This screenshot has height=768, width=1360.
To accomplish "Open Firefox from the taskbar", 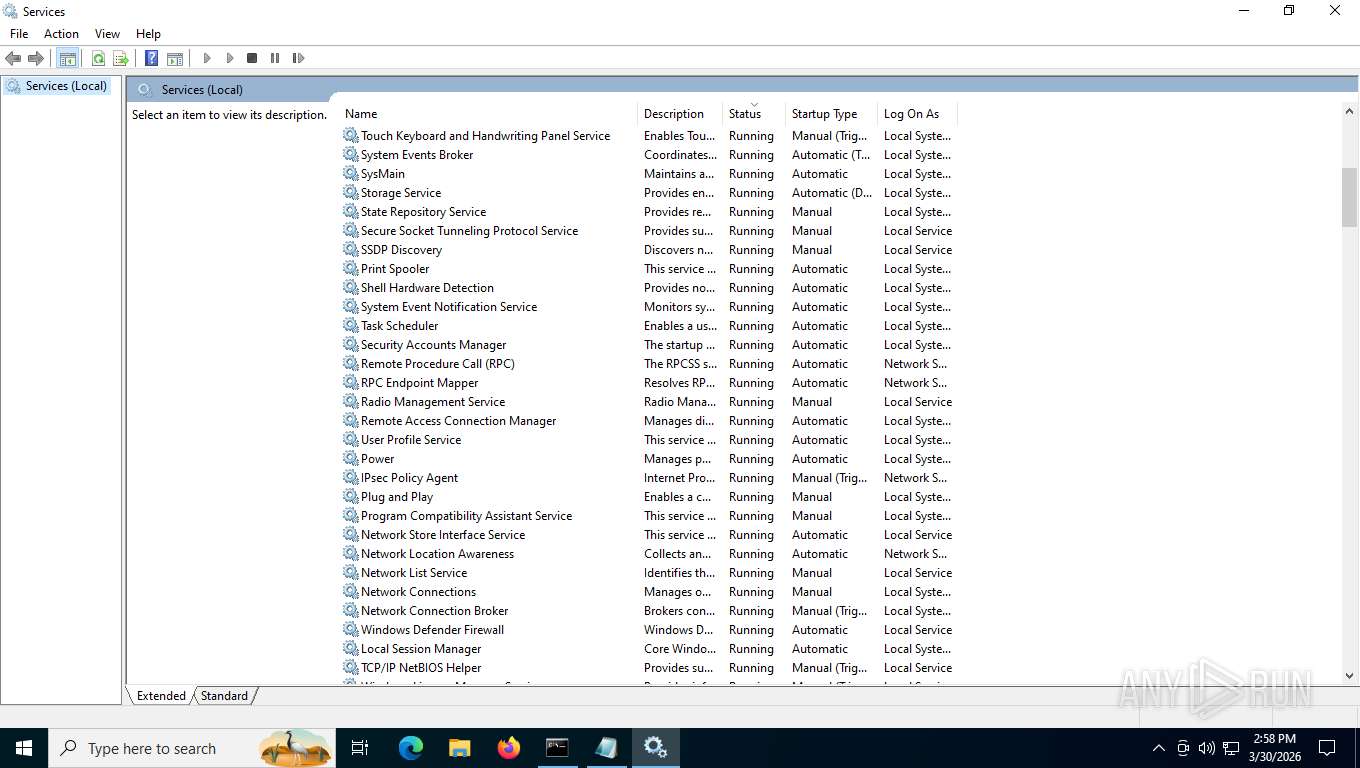I will point(509,748).
